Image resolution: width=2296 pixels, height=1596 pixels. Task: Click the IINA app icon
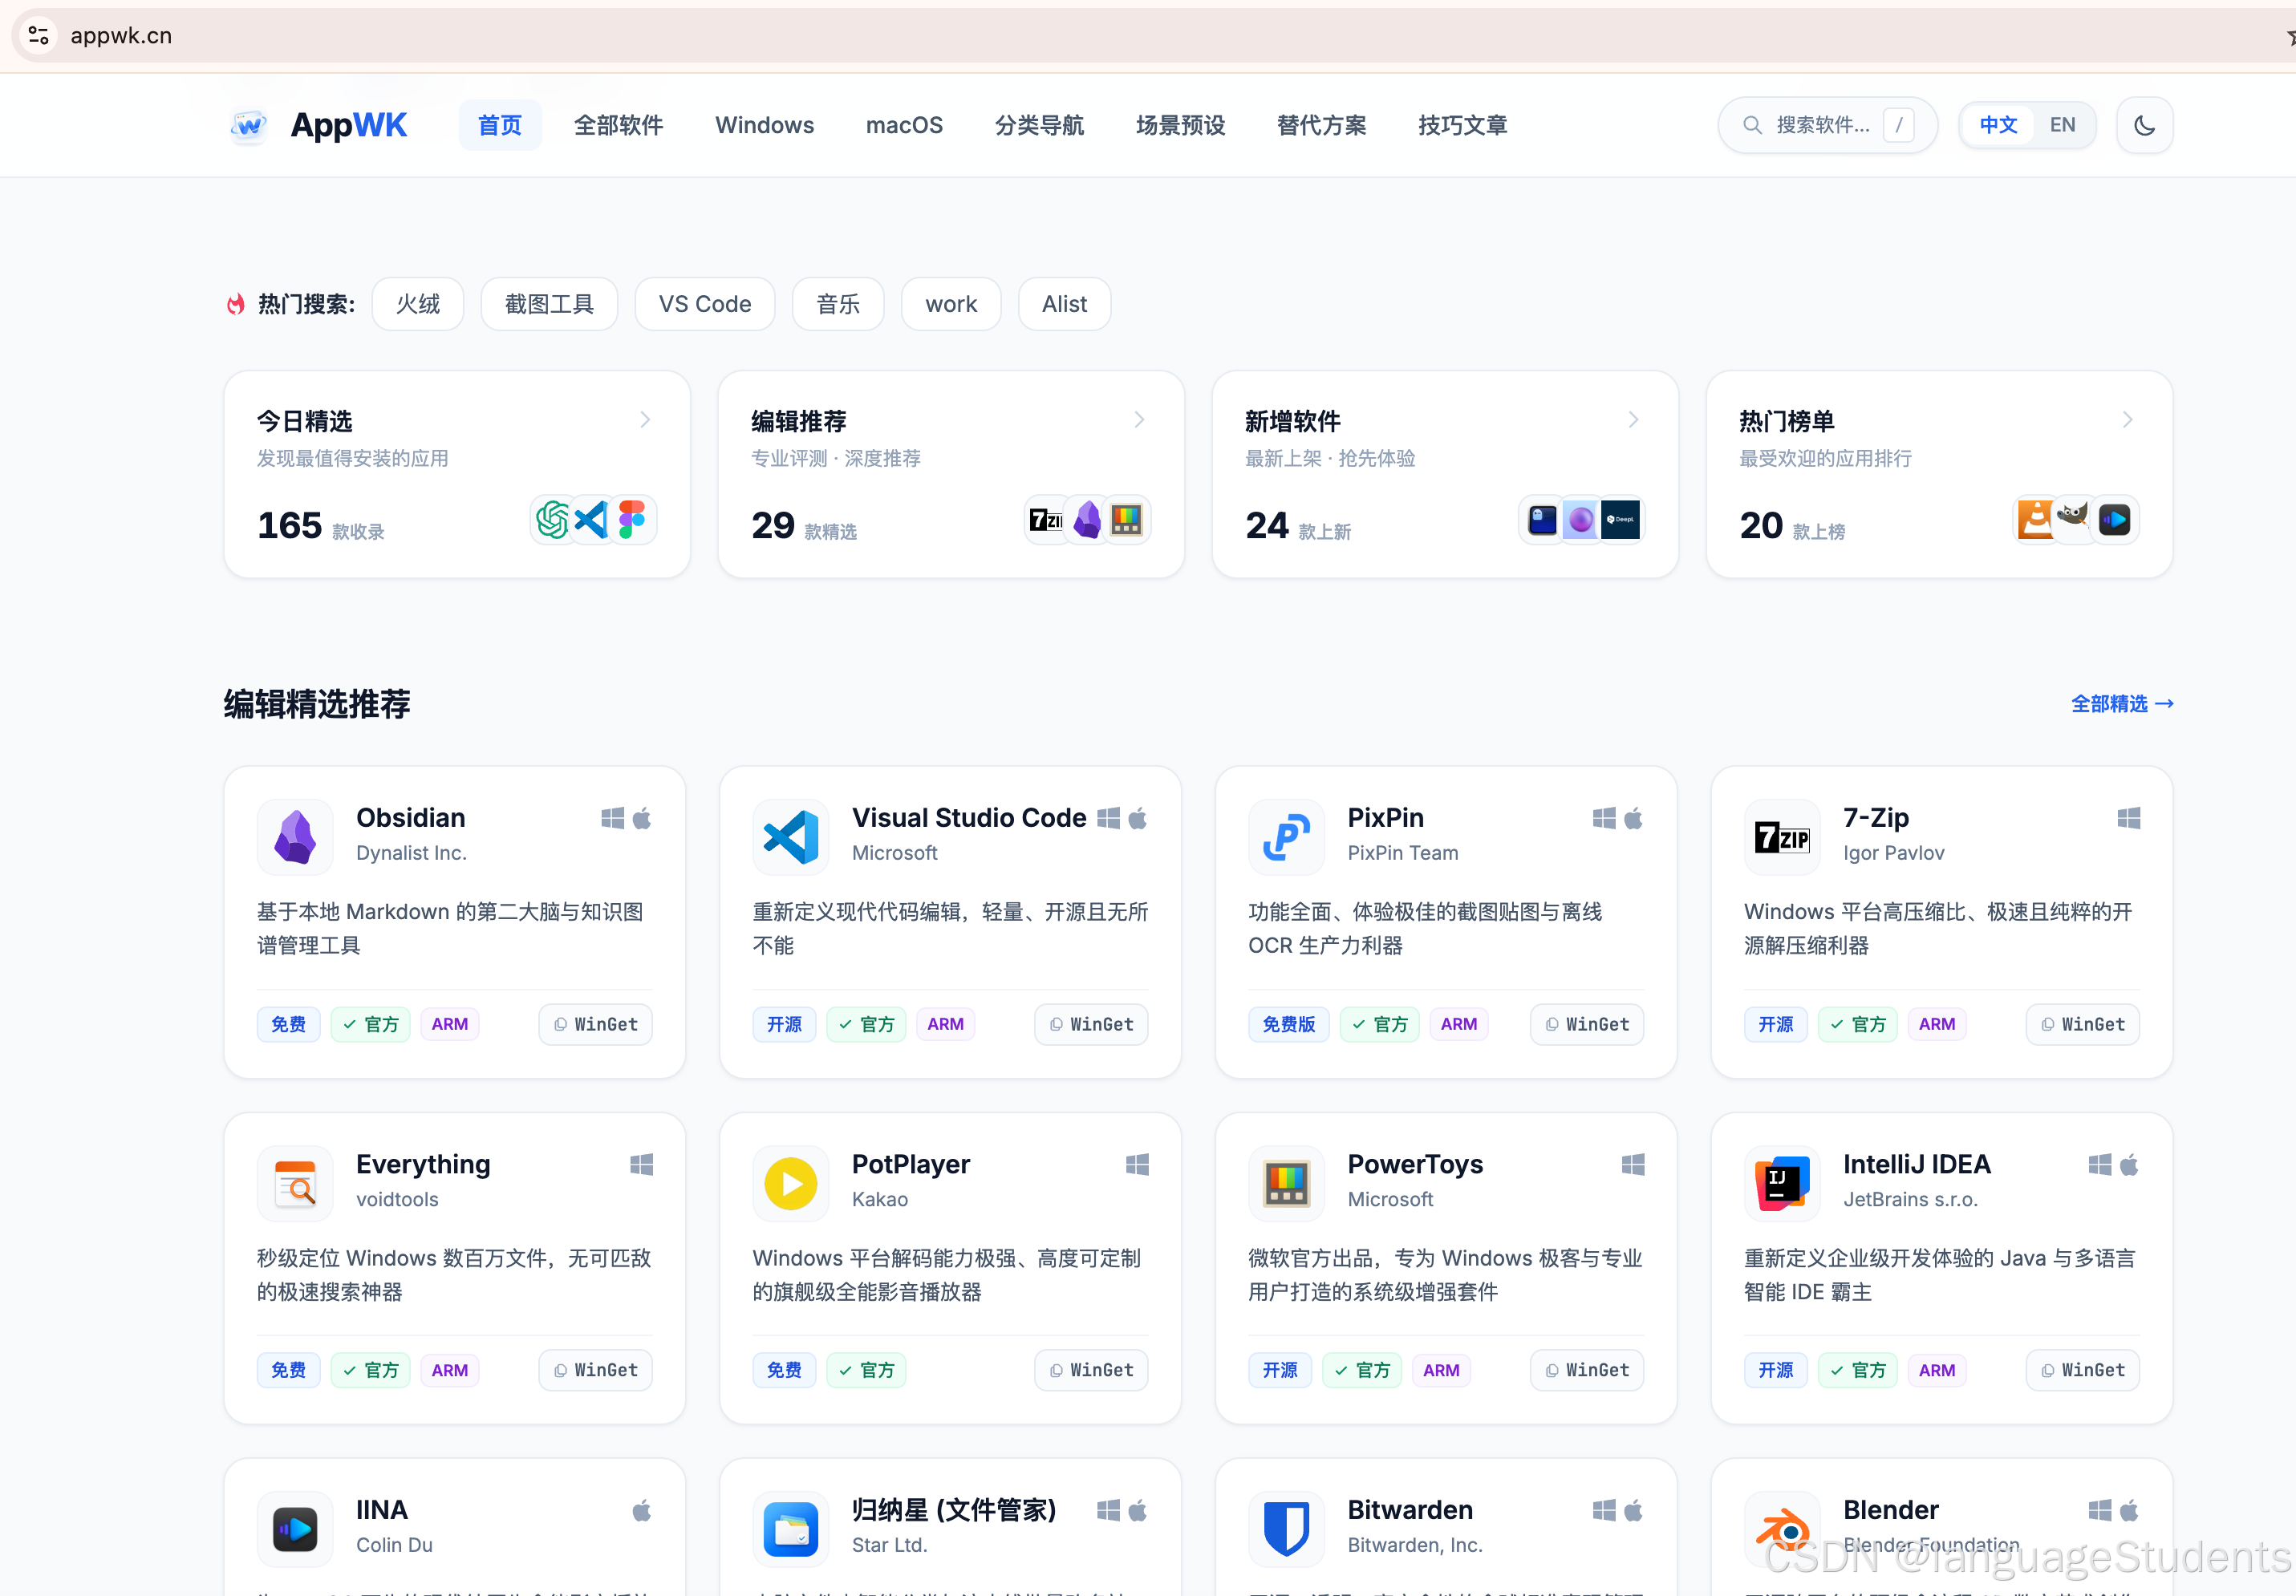pyautogui.click(x=295, y=1529)
